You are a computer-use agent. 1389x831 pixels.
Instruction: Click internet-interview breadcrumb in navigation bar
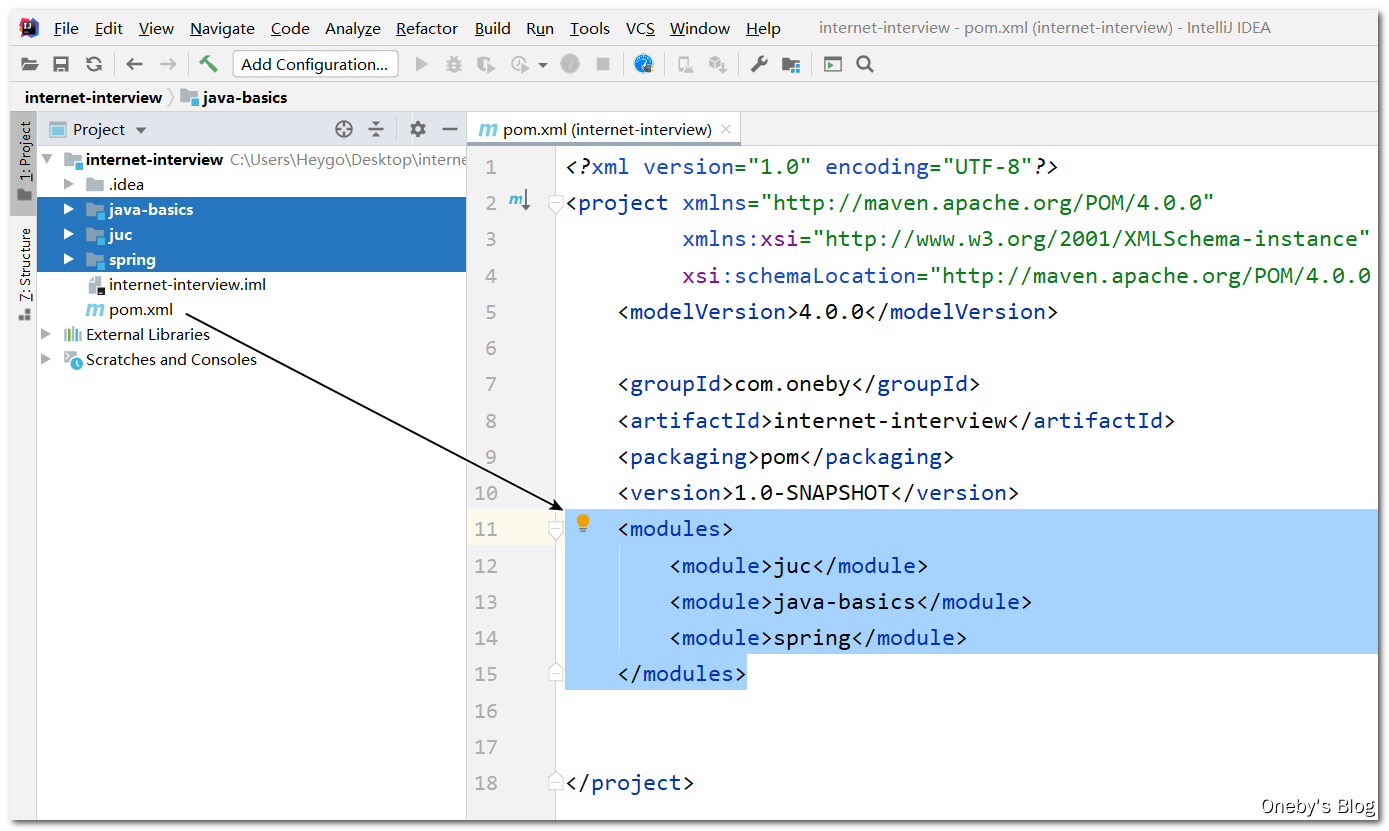[93, 97]
